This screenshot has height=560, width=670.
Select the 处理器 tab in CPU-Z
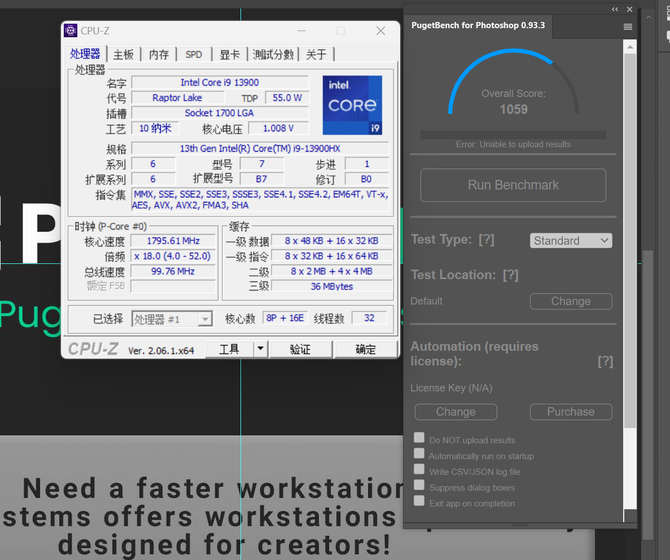[85, 54]
